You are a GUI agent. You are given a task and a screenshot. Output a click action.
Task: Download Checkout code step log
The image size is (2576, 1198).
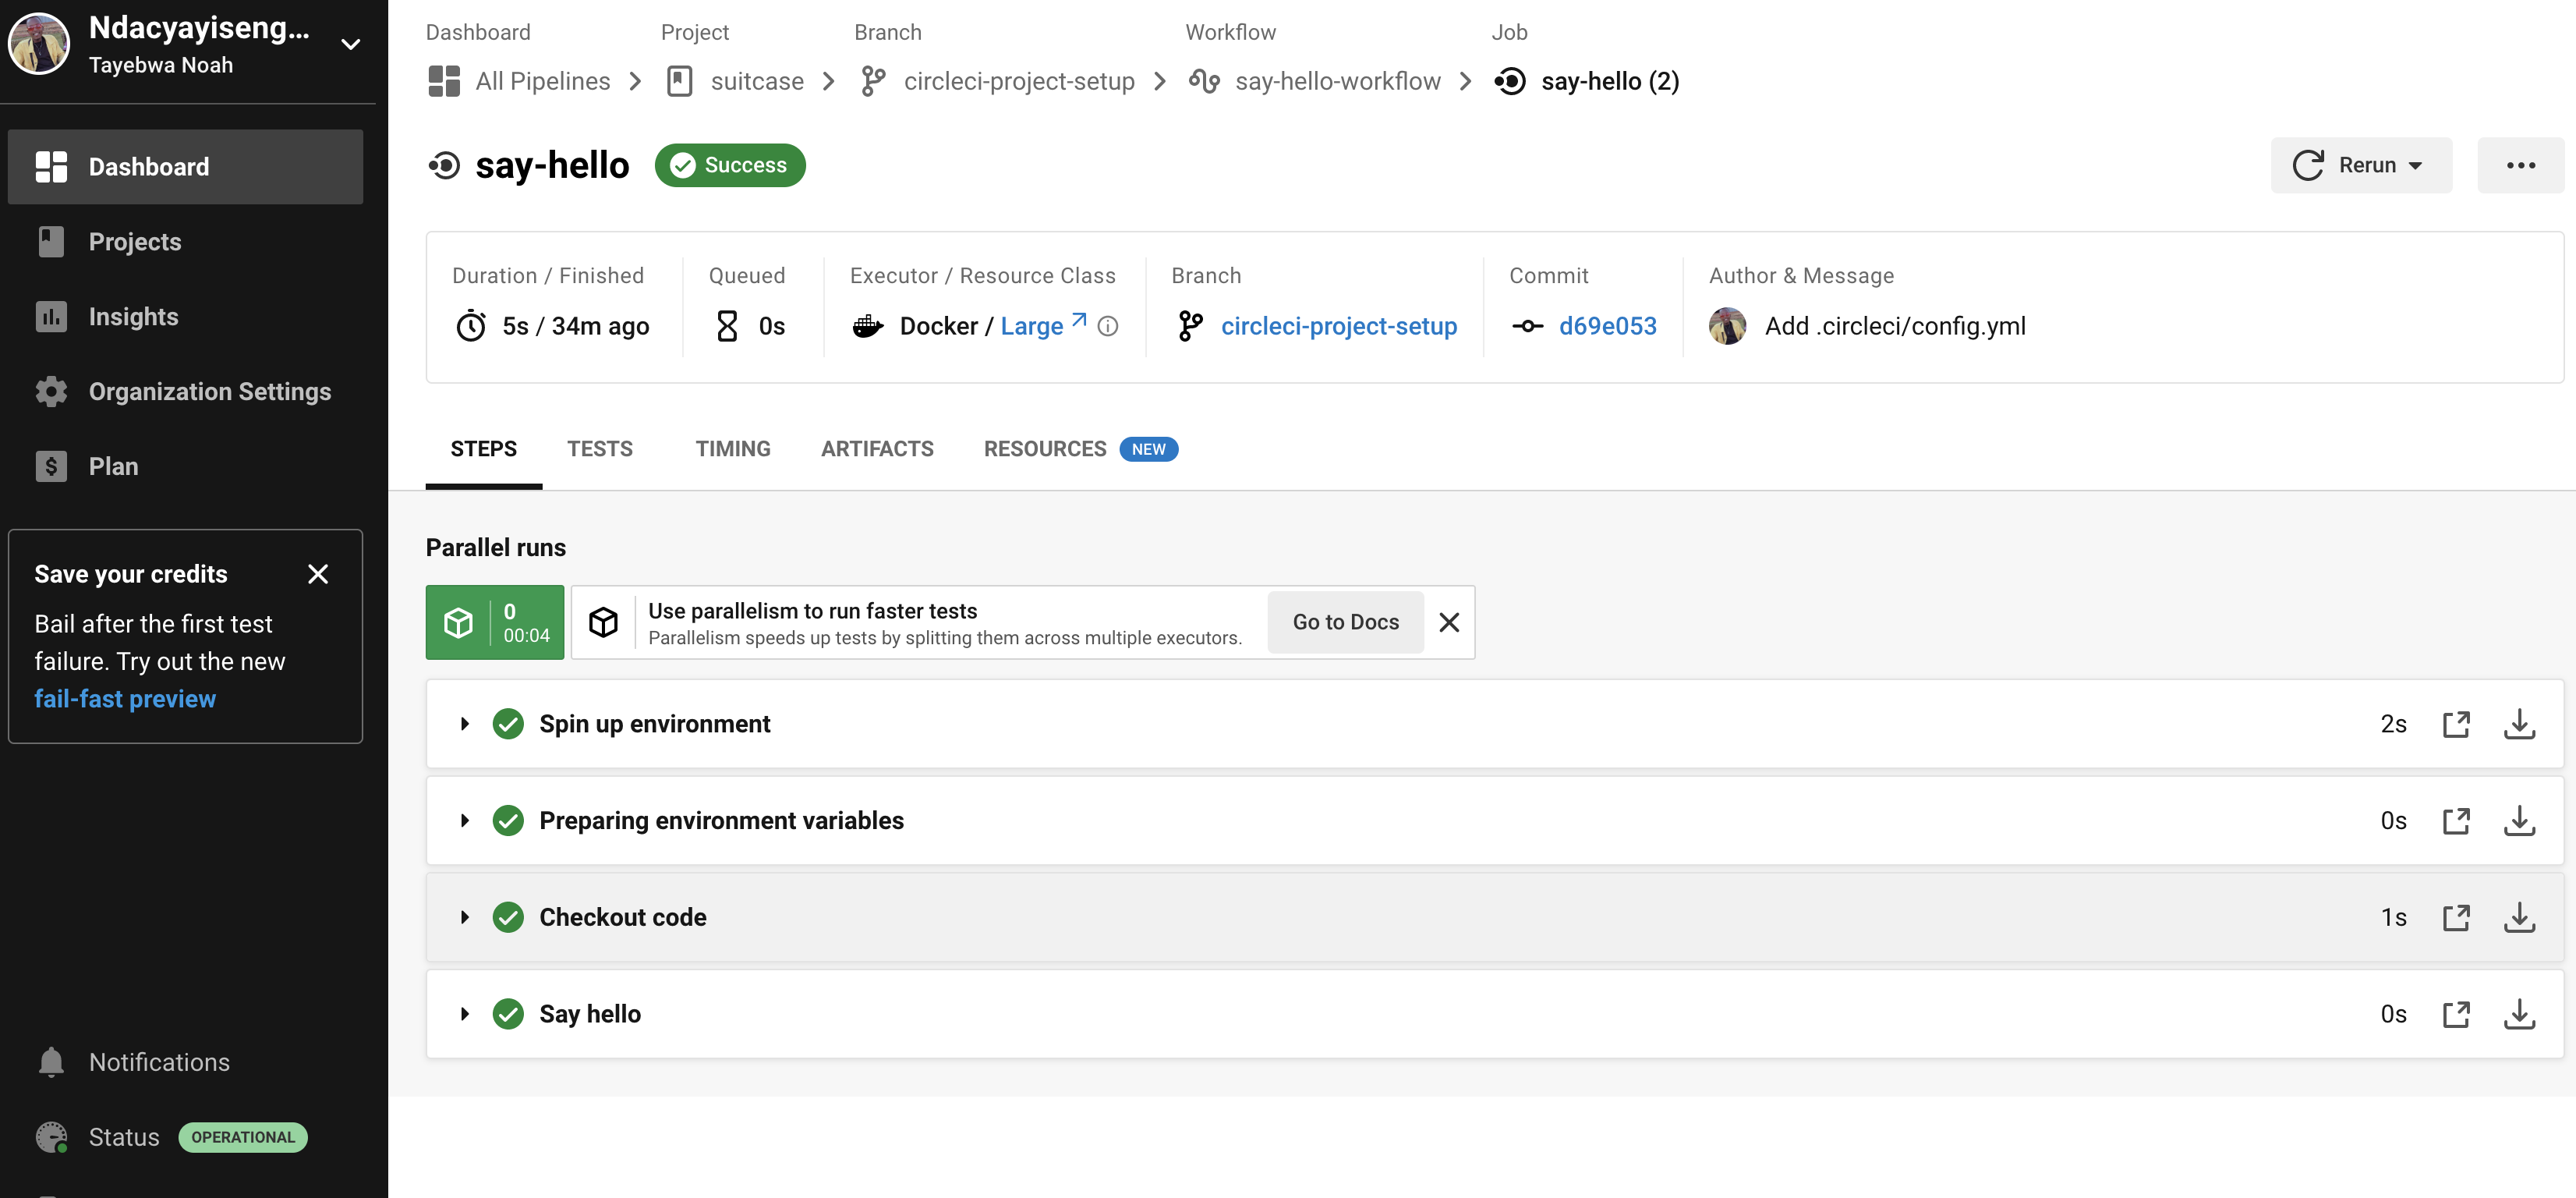pyautogui.click(x=2519, y=917)
